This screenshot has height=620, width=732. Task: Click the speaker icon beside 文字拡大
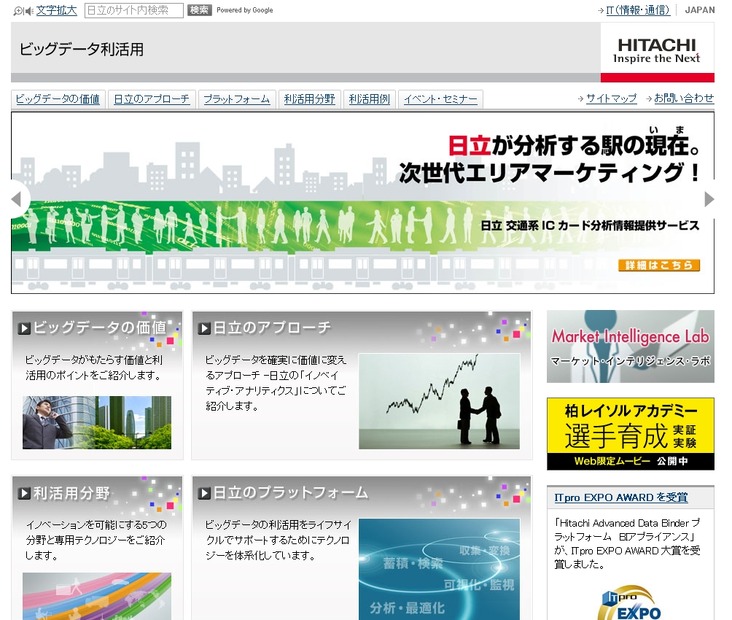(29, 11)
